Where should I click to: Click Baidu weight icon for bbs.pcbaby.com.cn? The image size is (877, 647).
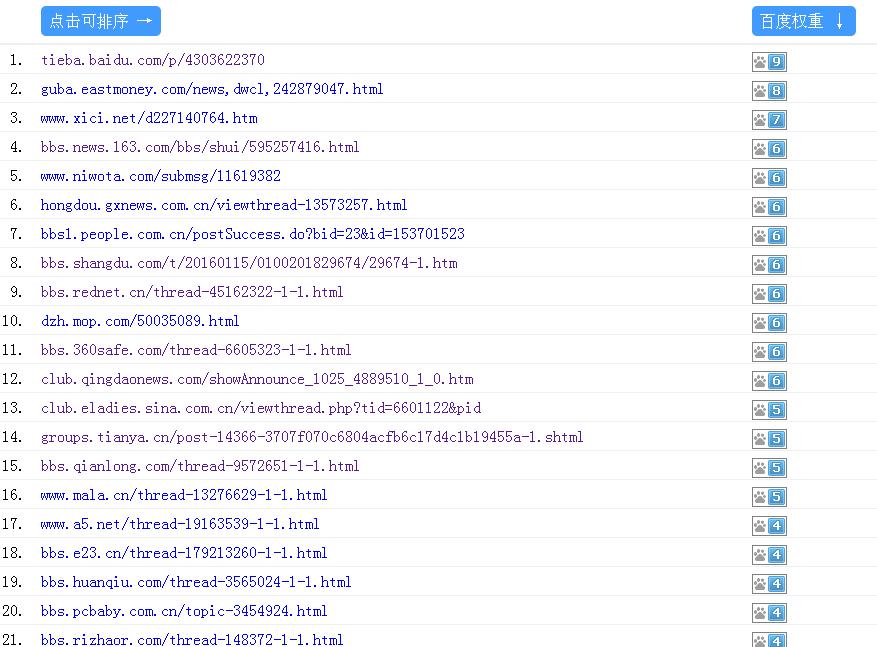(769, 613)
